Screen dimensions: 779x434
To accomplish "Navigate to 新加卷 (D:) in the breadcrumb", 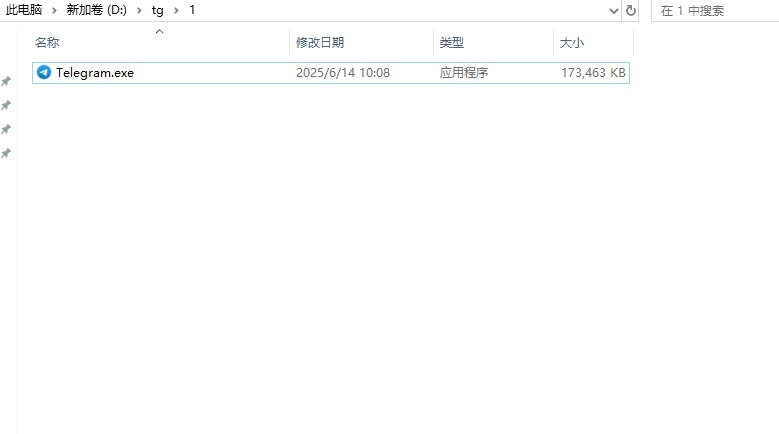I will [x=96, y=10].
